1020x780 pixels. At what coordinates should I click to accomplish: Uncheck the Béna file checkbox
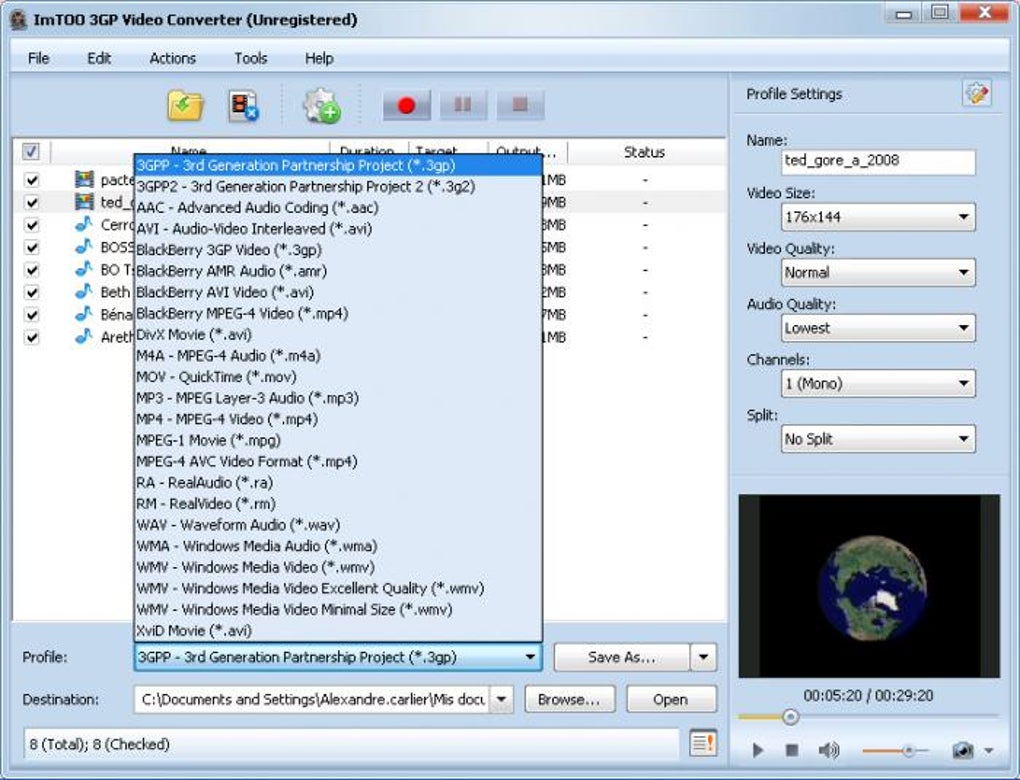31,315
